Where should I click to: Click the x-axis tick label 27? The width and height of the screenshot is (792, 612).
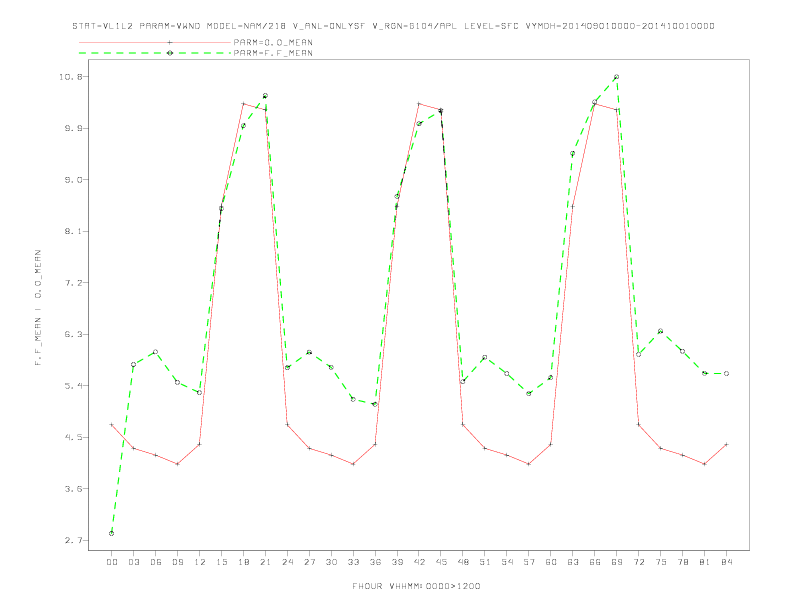pos(309,562)
